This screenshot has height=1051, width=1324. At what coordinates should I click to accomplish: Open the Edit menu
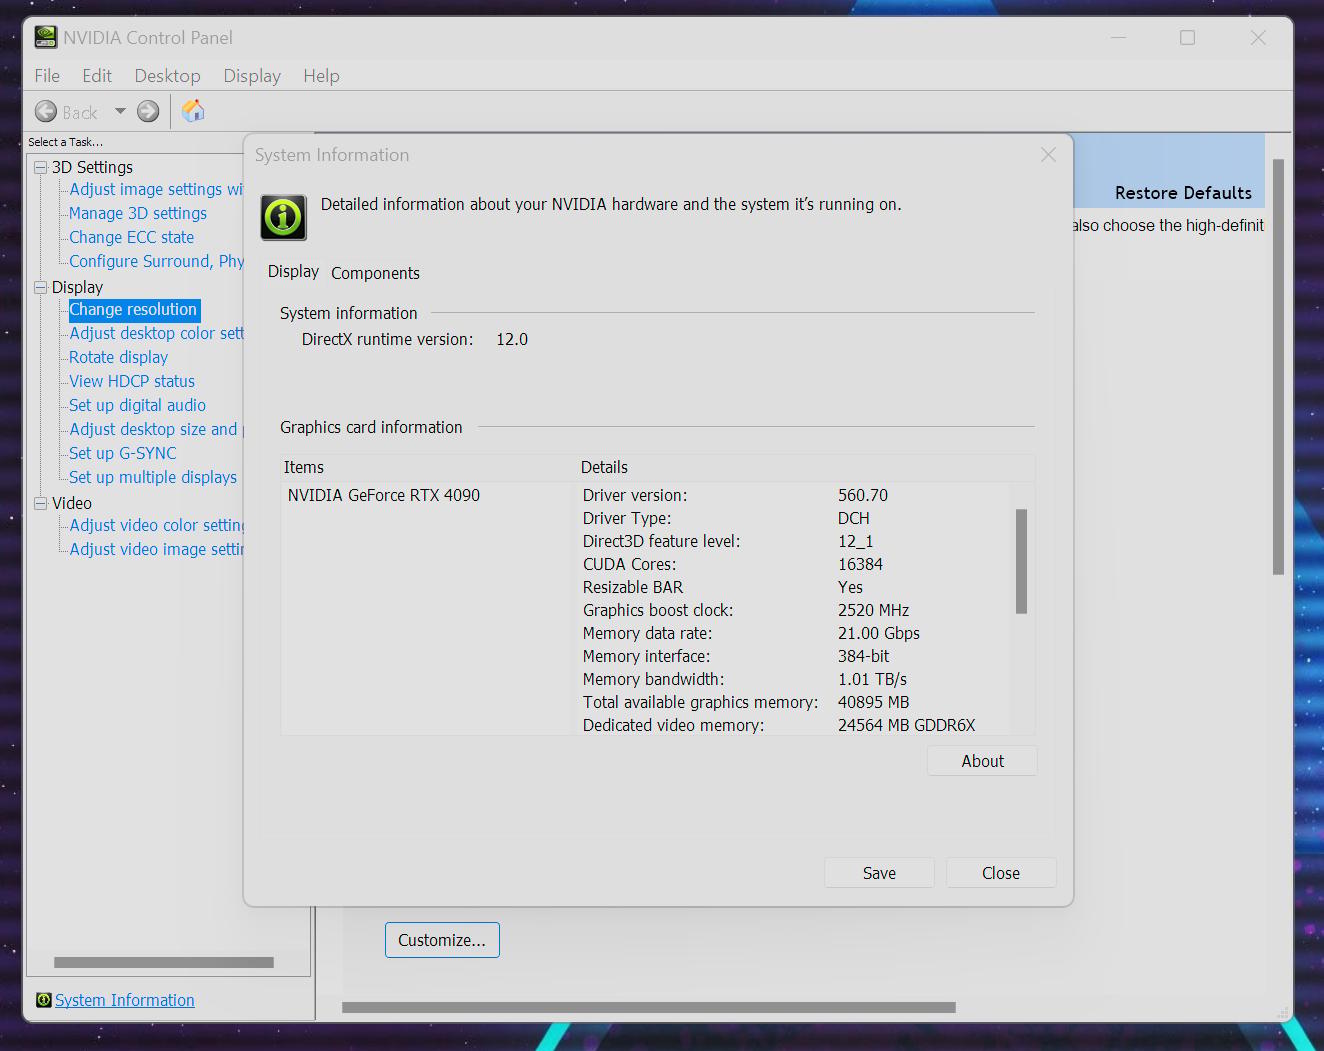[x=97, y=76]
